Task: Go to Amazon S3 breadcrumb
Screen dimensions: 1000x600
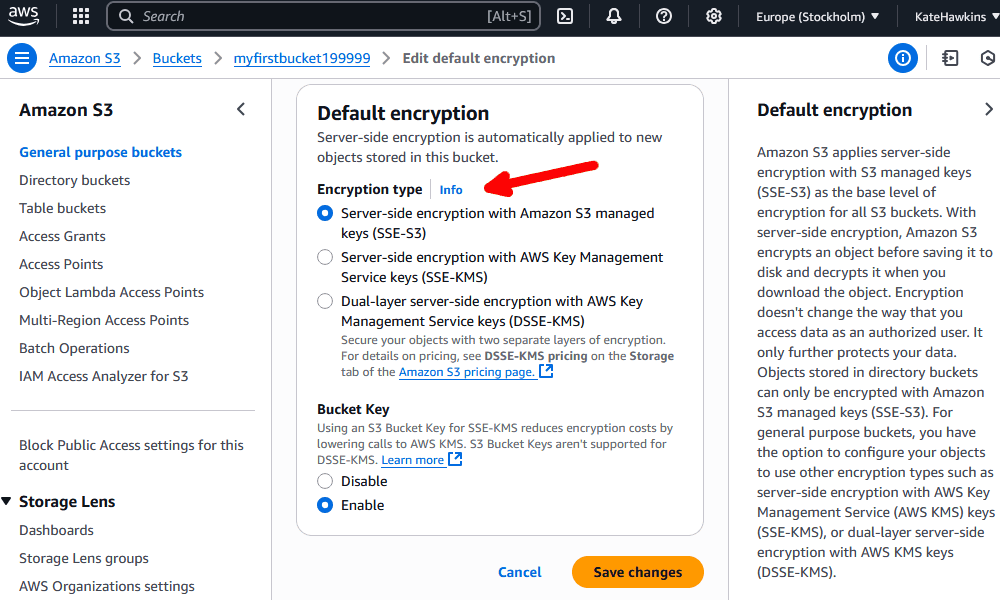Action: tap(85, 58)
